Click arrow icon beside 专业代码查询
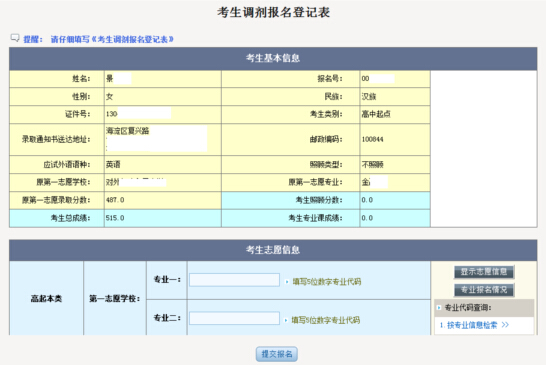The image size is (546, 365). pos(439,308)
